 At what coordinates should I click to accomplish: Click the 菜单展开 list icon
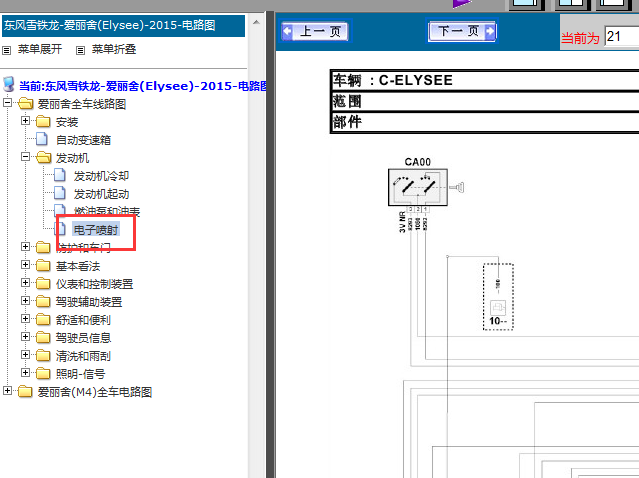pyautogui.click(x=7, y=50)
